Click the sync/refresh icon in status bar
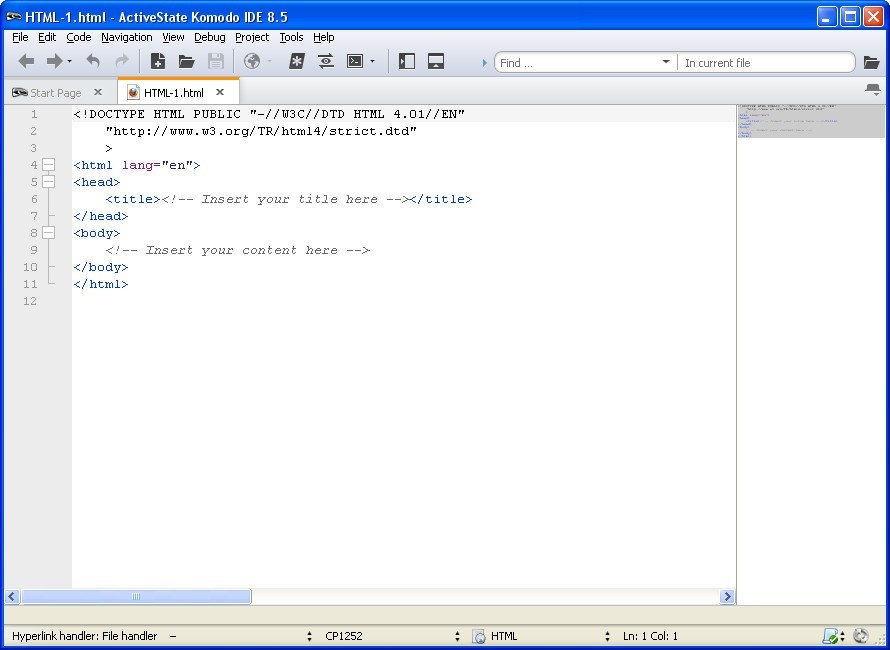The width and height of the screenshot is (890, 650). [860, 636]
